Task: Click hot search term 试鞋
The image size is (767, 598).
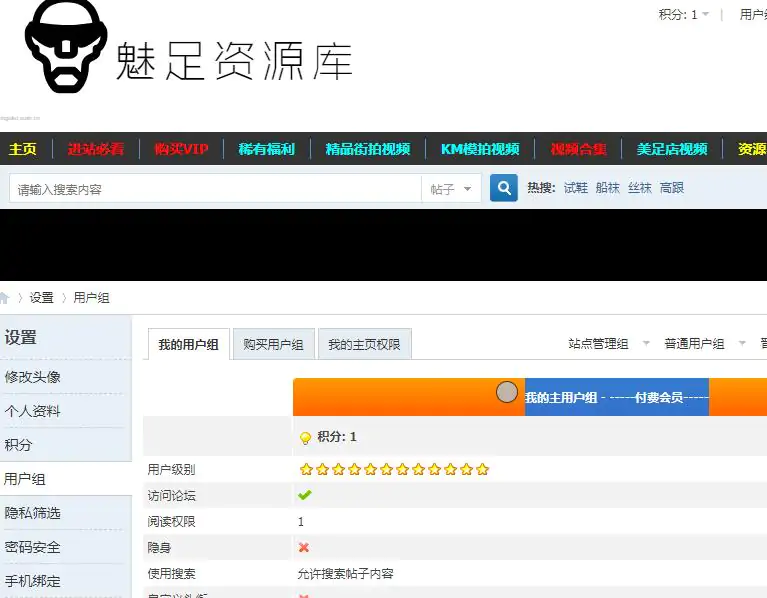Action: [x=576, y=188]
